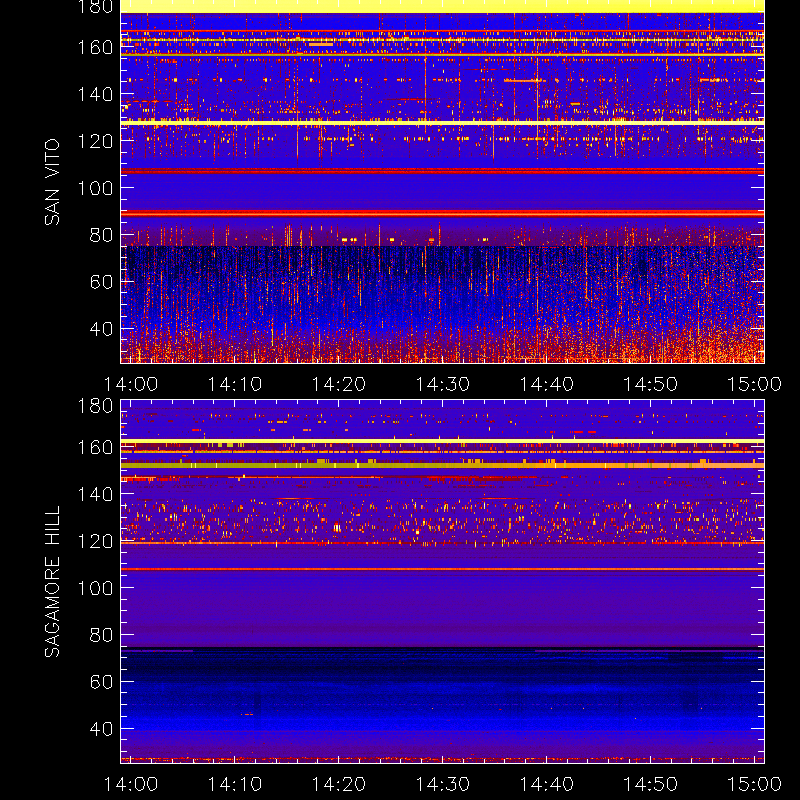Pick the 14:30 time label of San Vito plot

(442, 384)
